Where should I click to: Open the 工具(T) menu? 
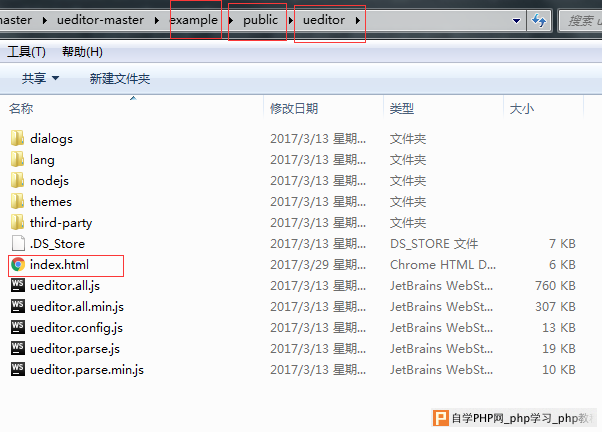coord(26,51)
